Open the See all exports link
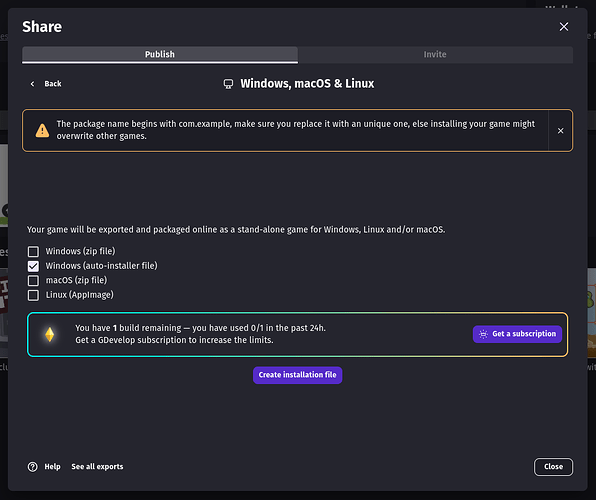The height and width of the screenshot is (500, 596). tap(97, 467)
